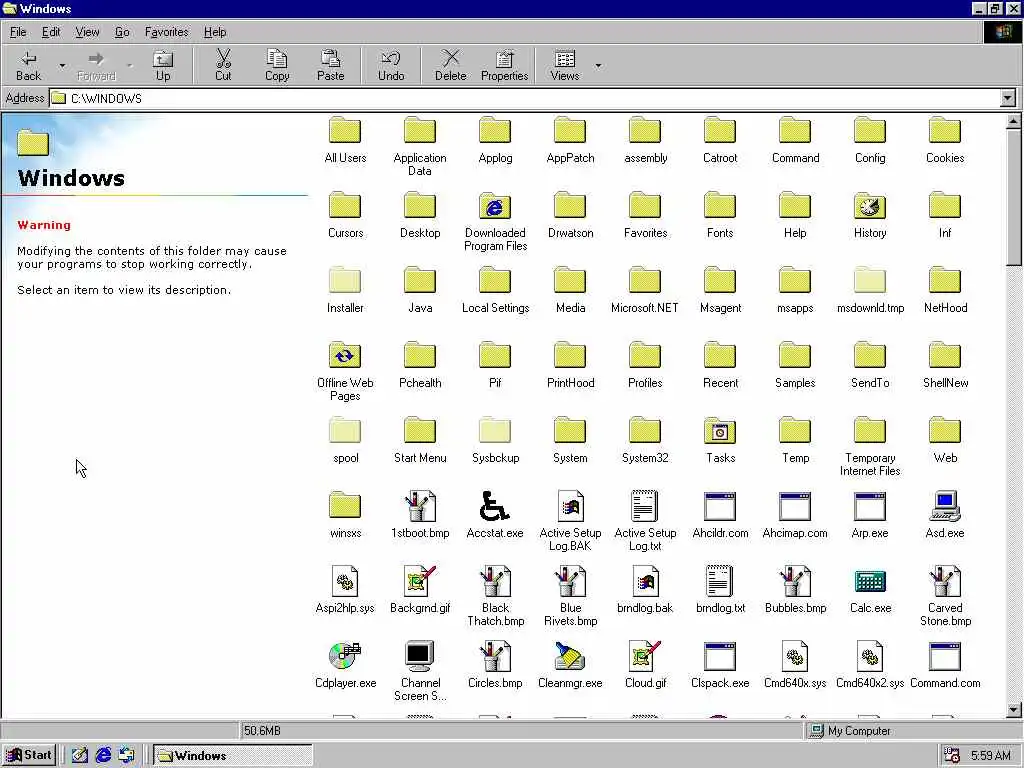Open the Go menu
The height and width of the screenshot is (768, 1024).
[x=122, y=32]
